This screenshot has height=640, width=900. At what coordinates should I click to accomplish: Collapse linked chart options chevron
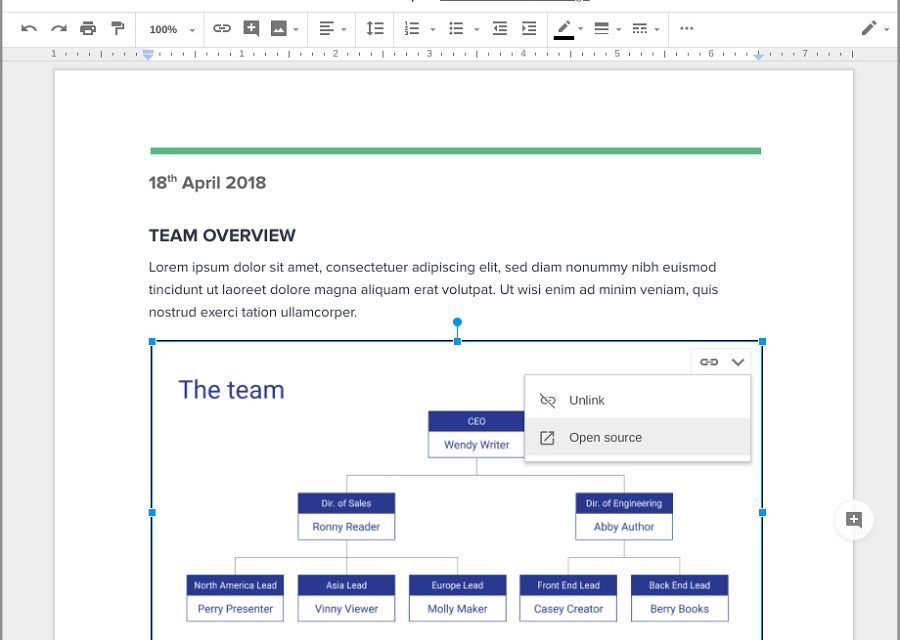(x=738, y=362)
